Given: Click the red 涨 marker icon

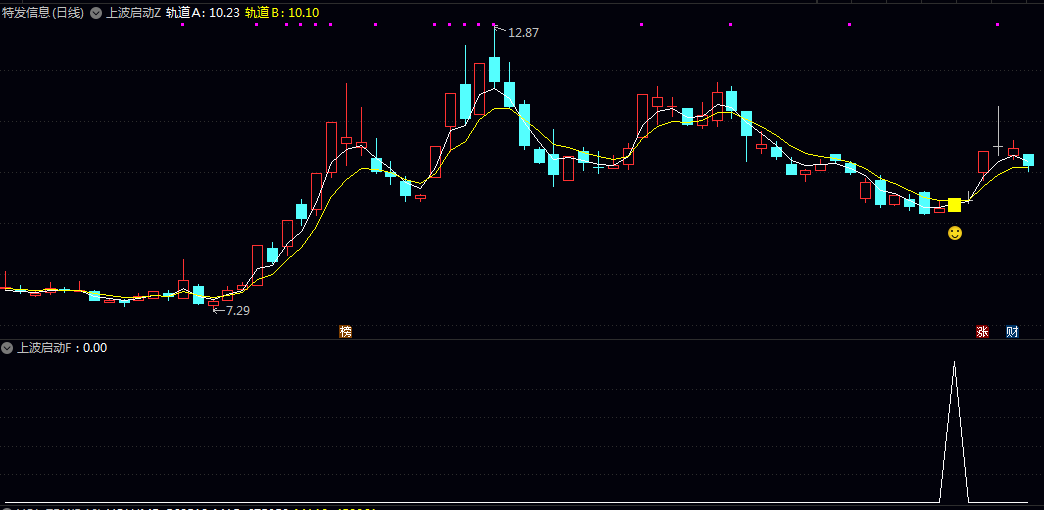Looking at the screenshot, I should coord(982,332).
